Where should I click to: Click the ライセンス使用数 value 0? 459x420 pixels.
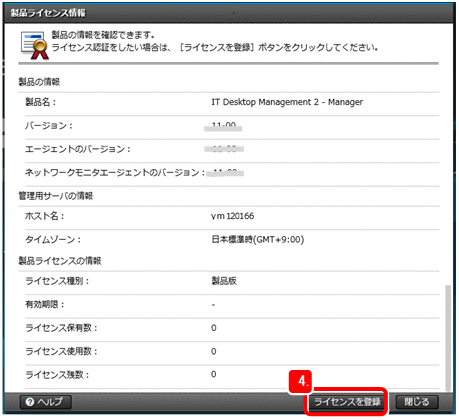[214, 351]
